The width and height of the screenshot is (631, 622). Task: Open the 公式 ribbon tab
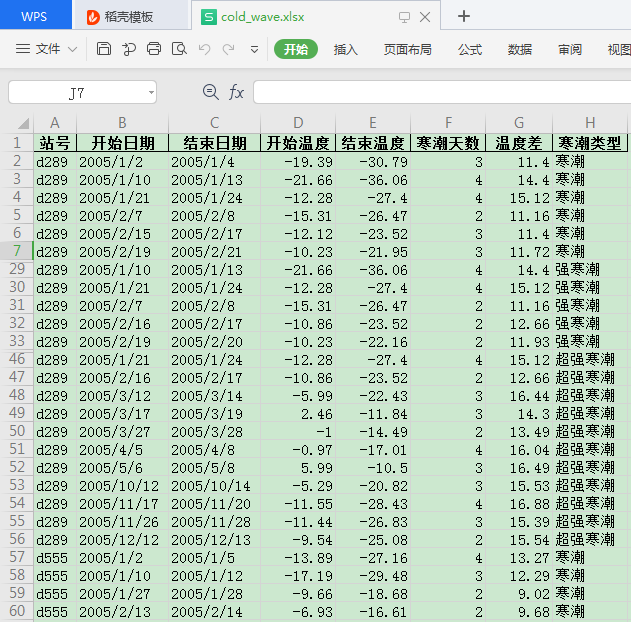coord(470,49)
